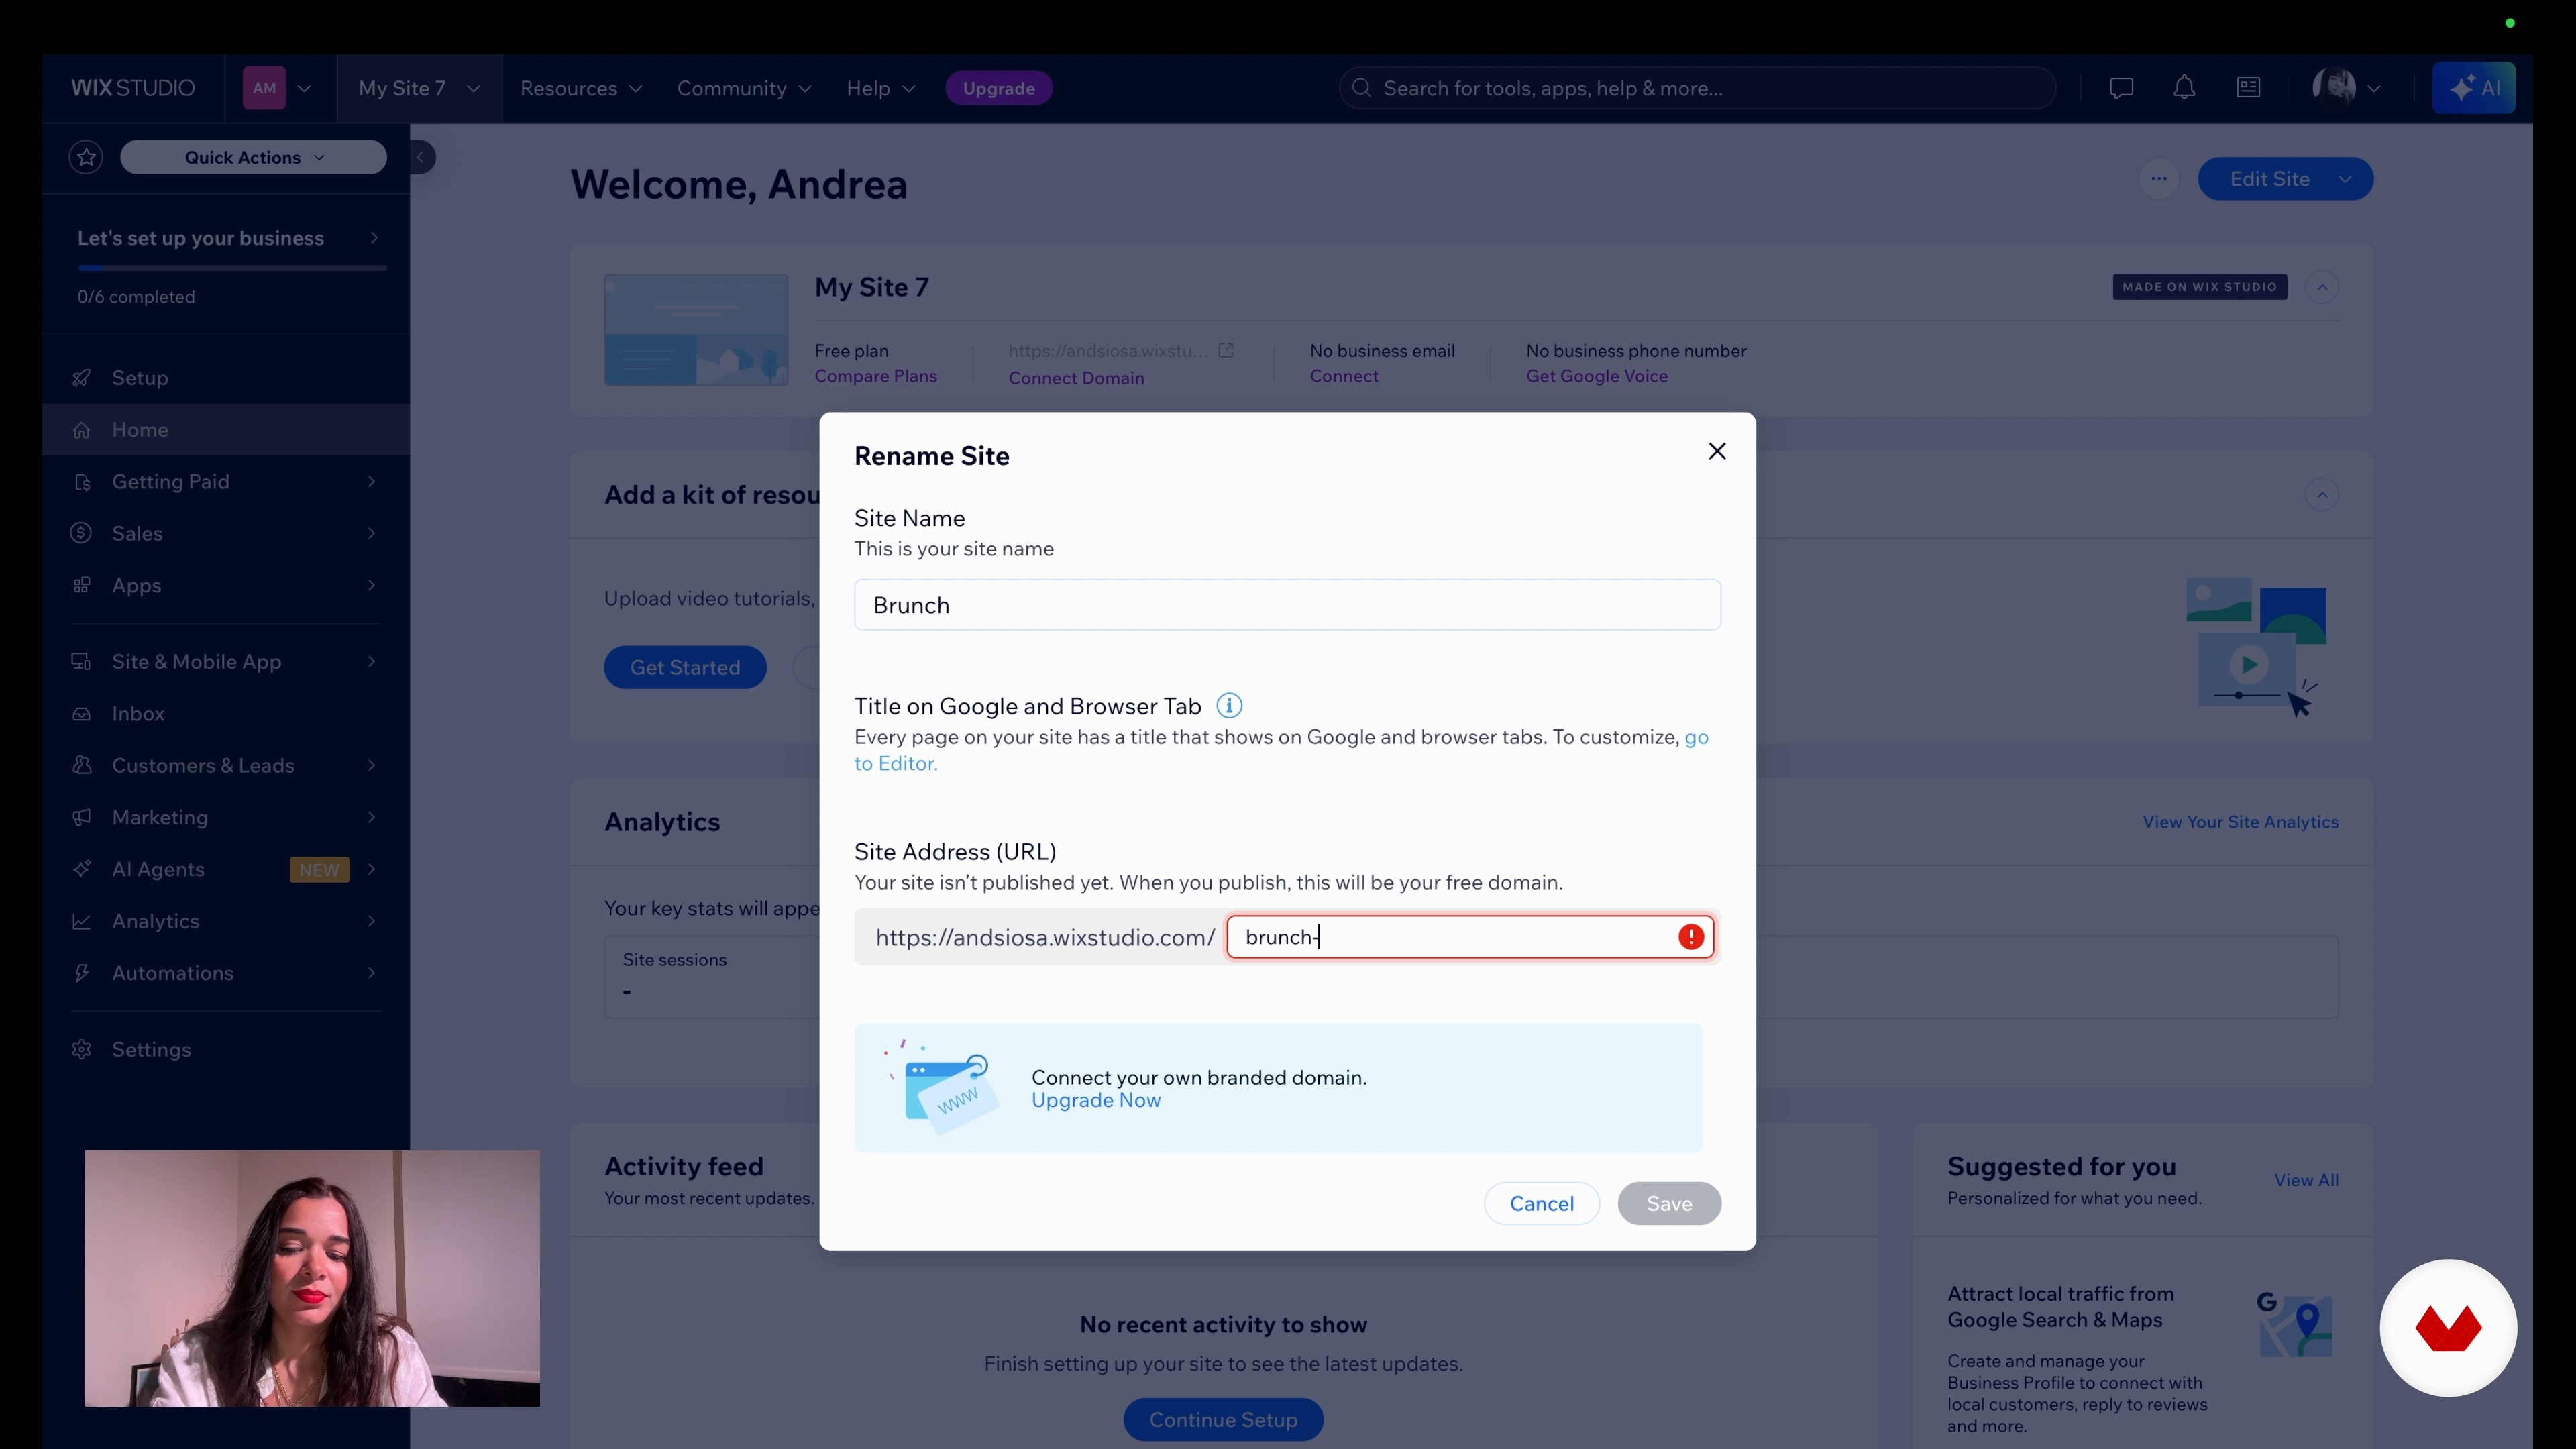Expand Site & Mobile App section
2576x1449 pixels.
(x=226, y=662)
